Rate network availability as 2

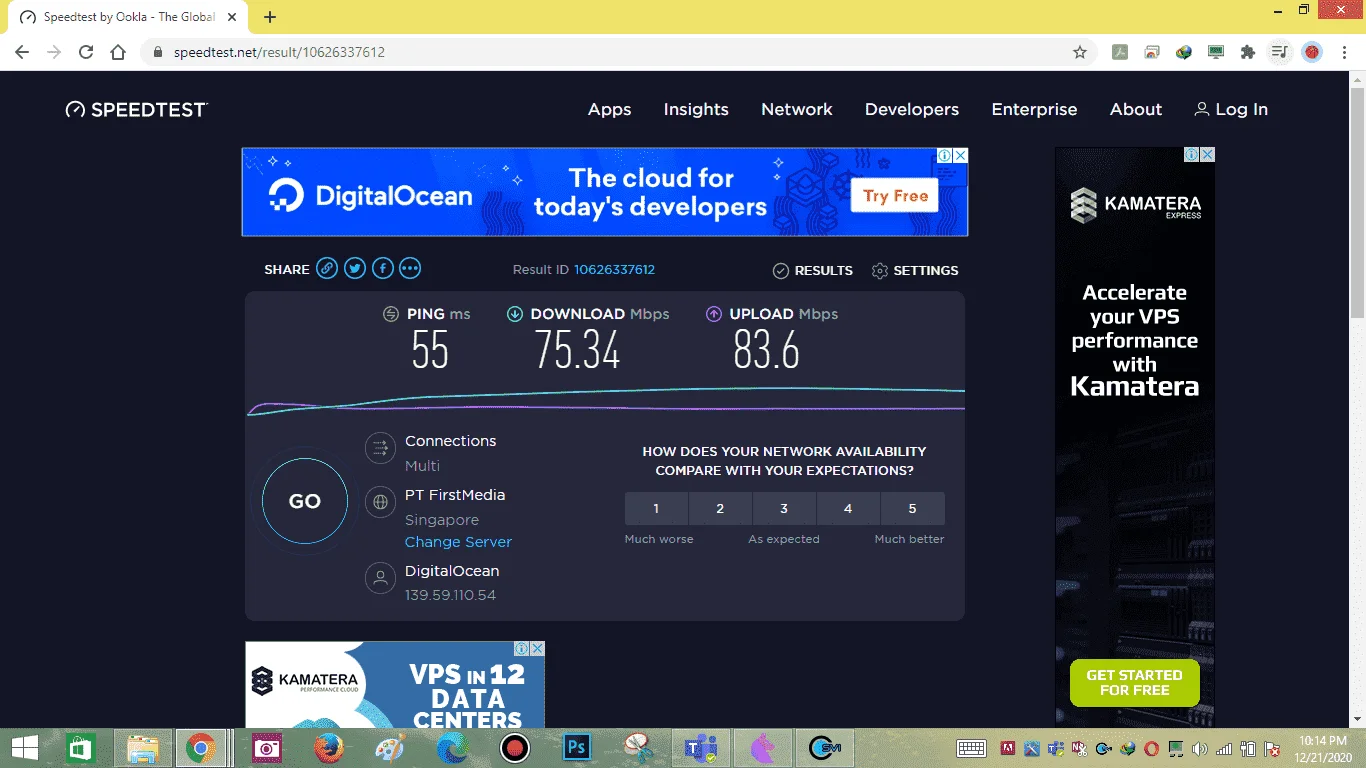(x=720, y=509)
